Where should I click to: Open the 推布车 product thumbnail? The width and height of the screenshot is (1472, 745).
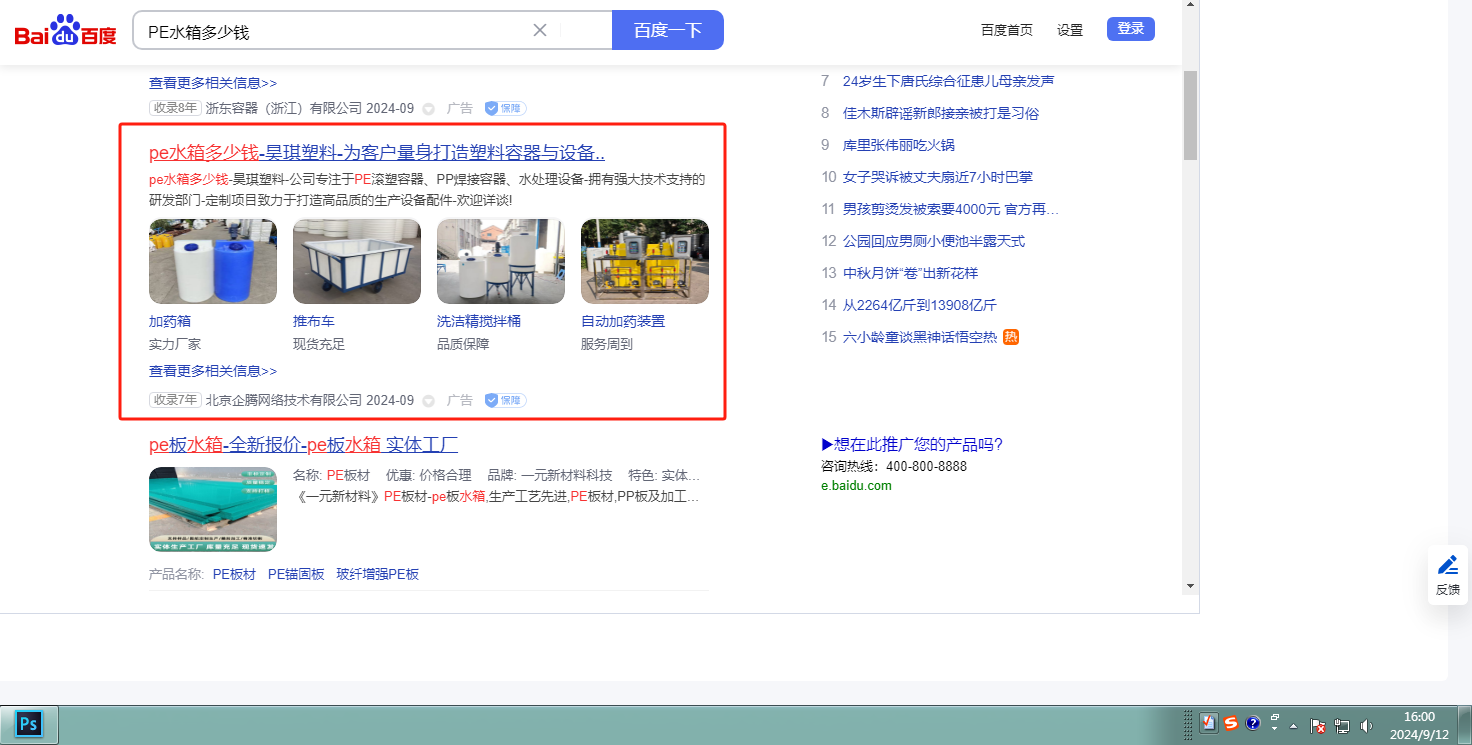tap(357, 261)
